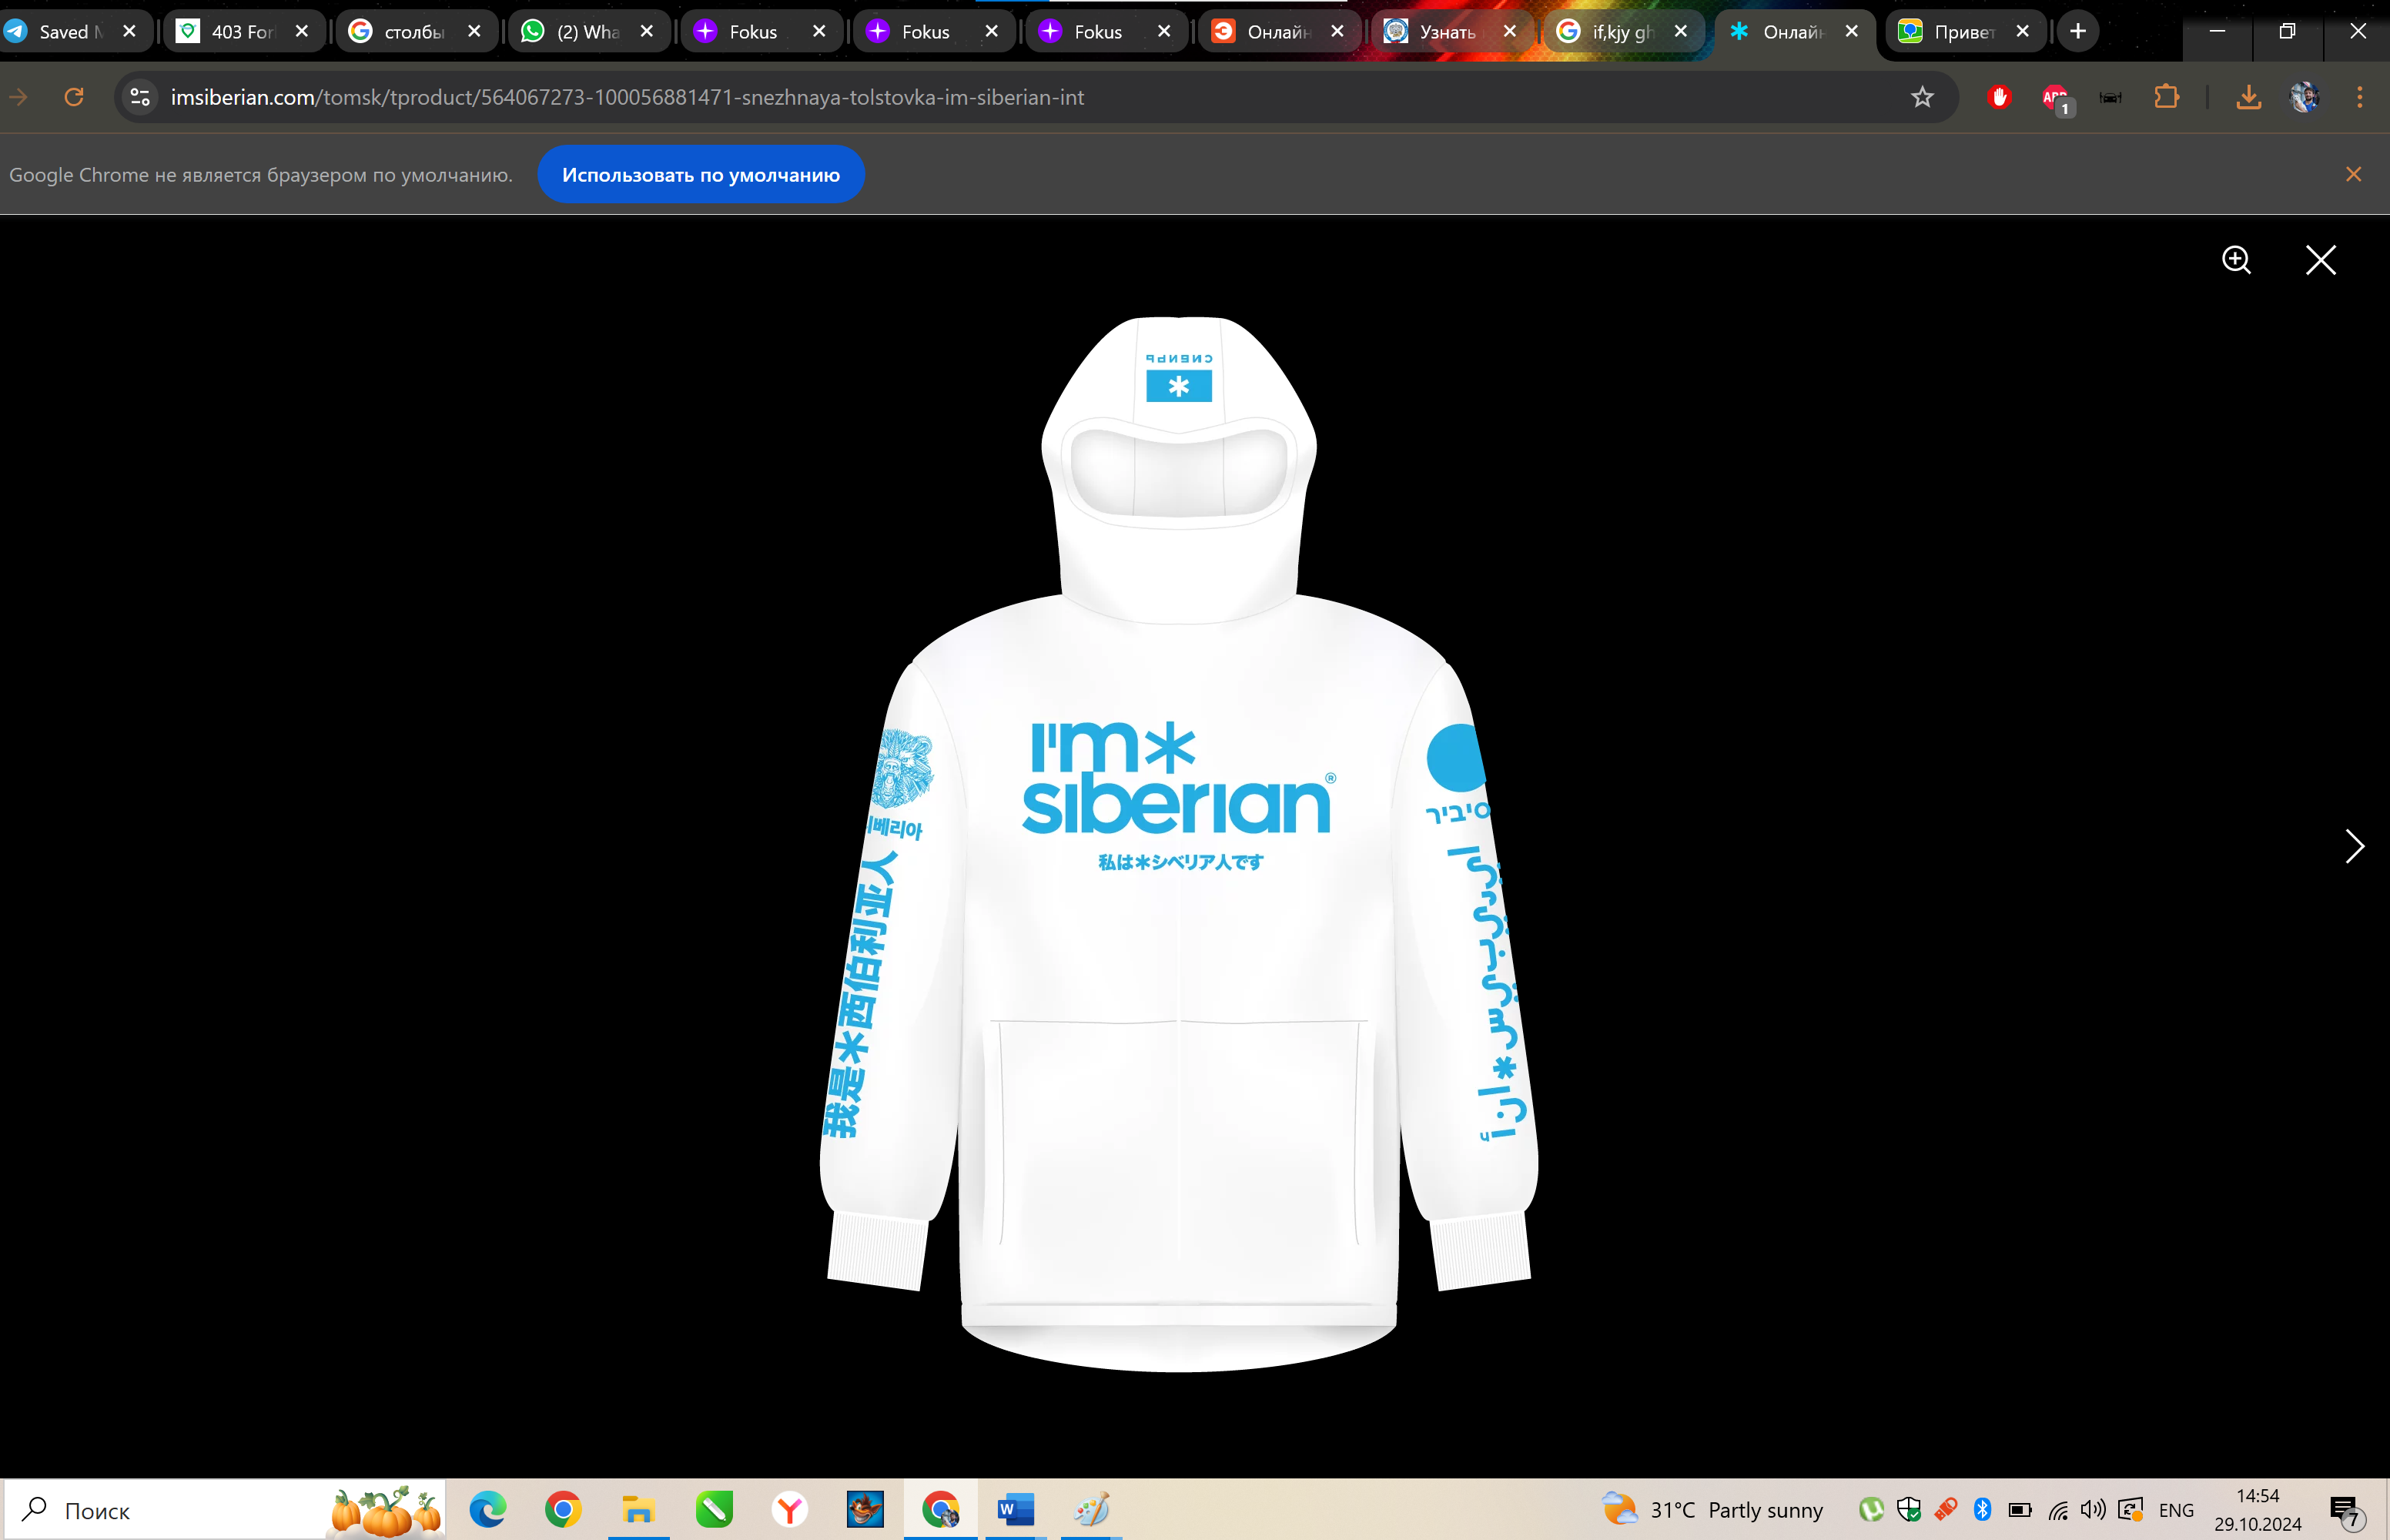This screenshot has width=2390, height=1540.
Task: Click the imsiberian.com address bar URL
Action: (627, 97)
